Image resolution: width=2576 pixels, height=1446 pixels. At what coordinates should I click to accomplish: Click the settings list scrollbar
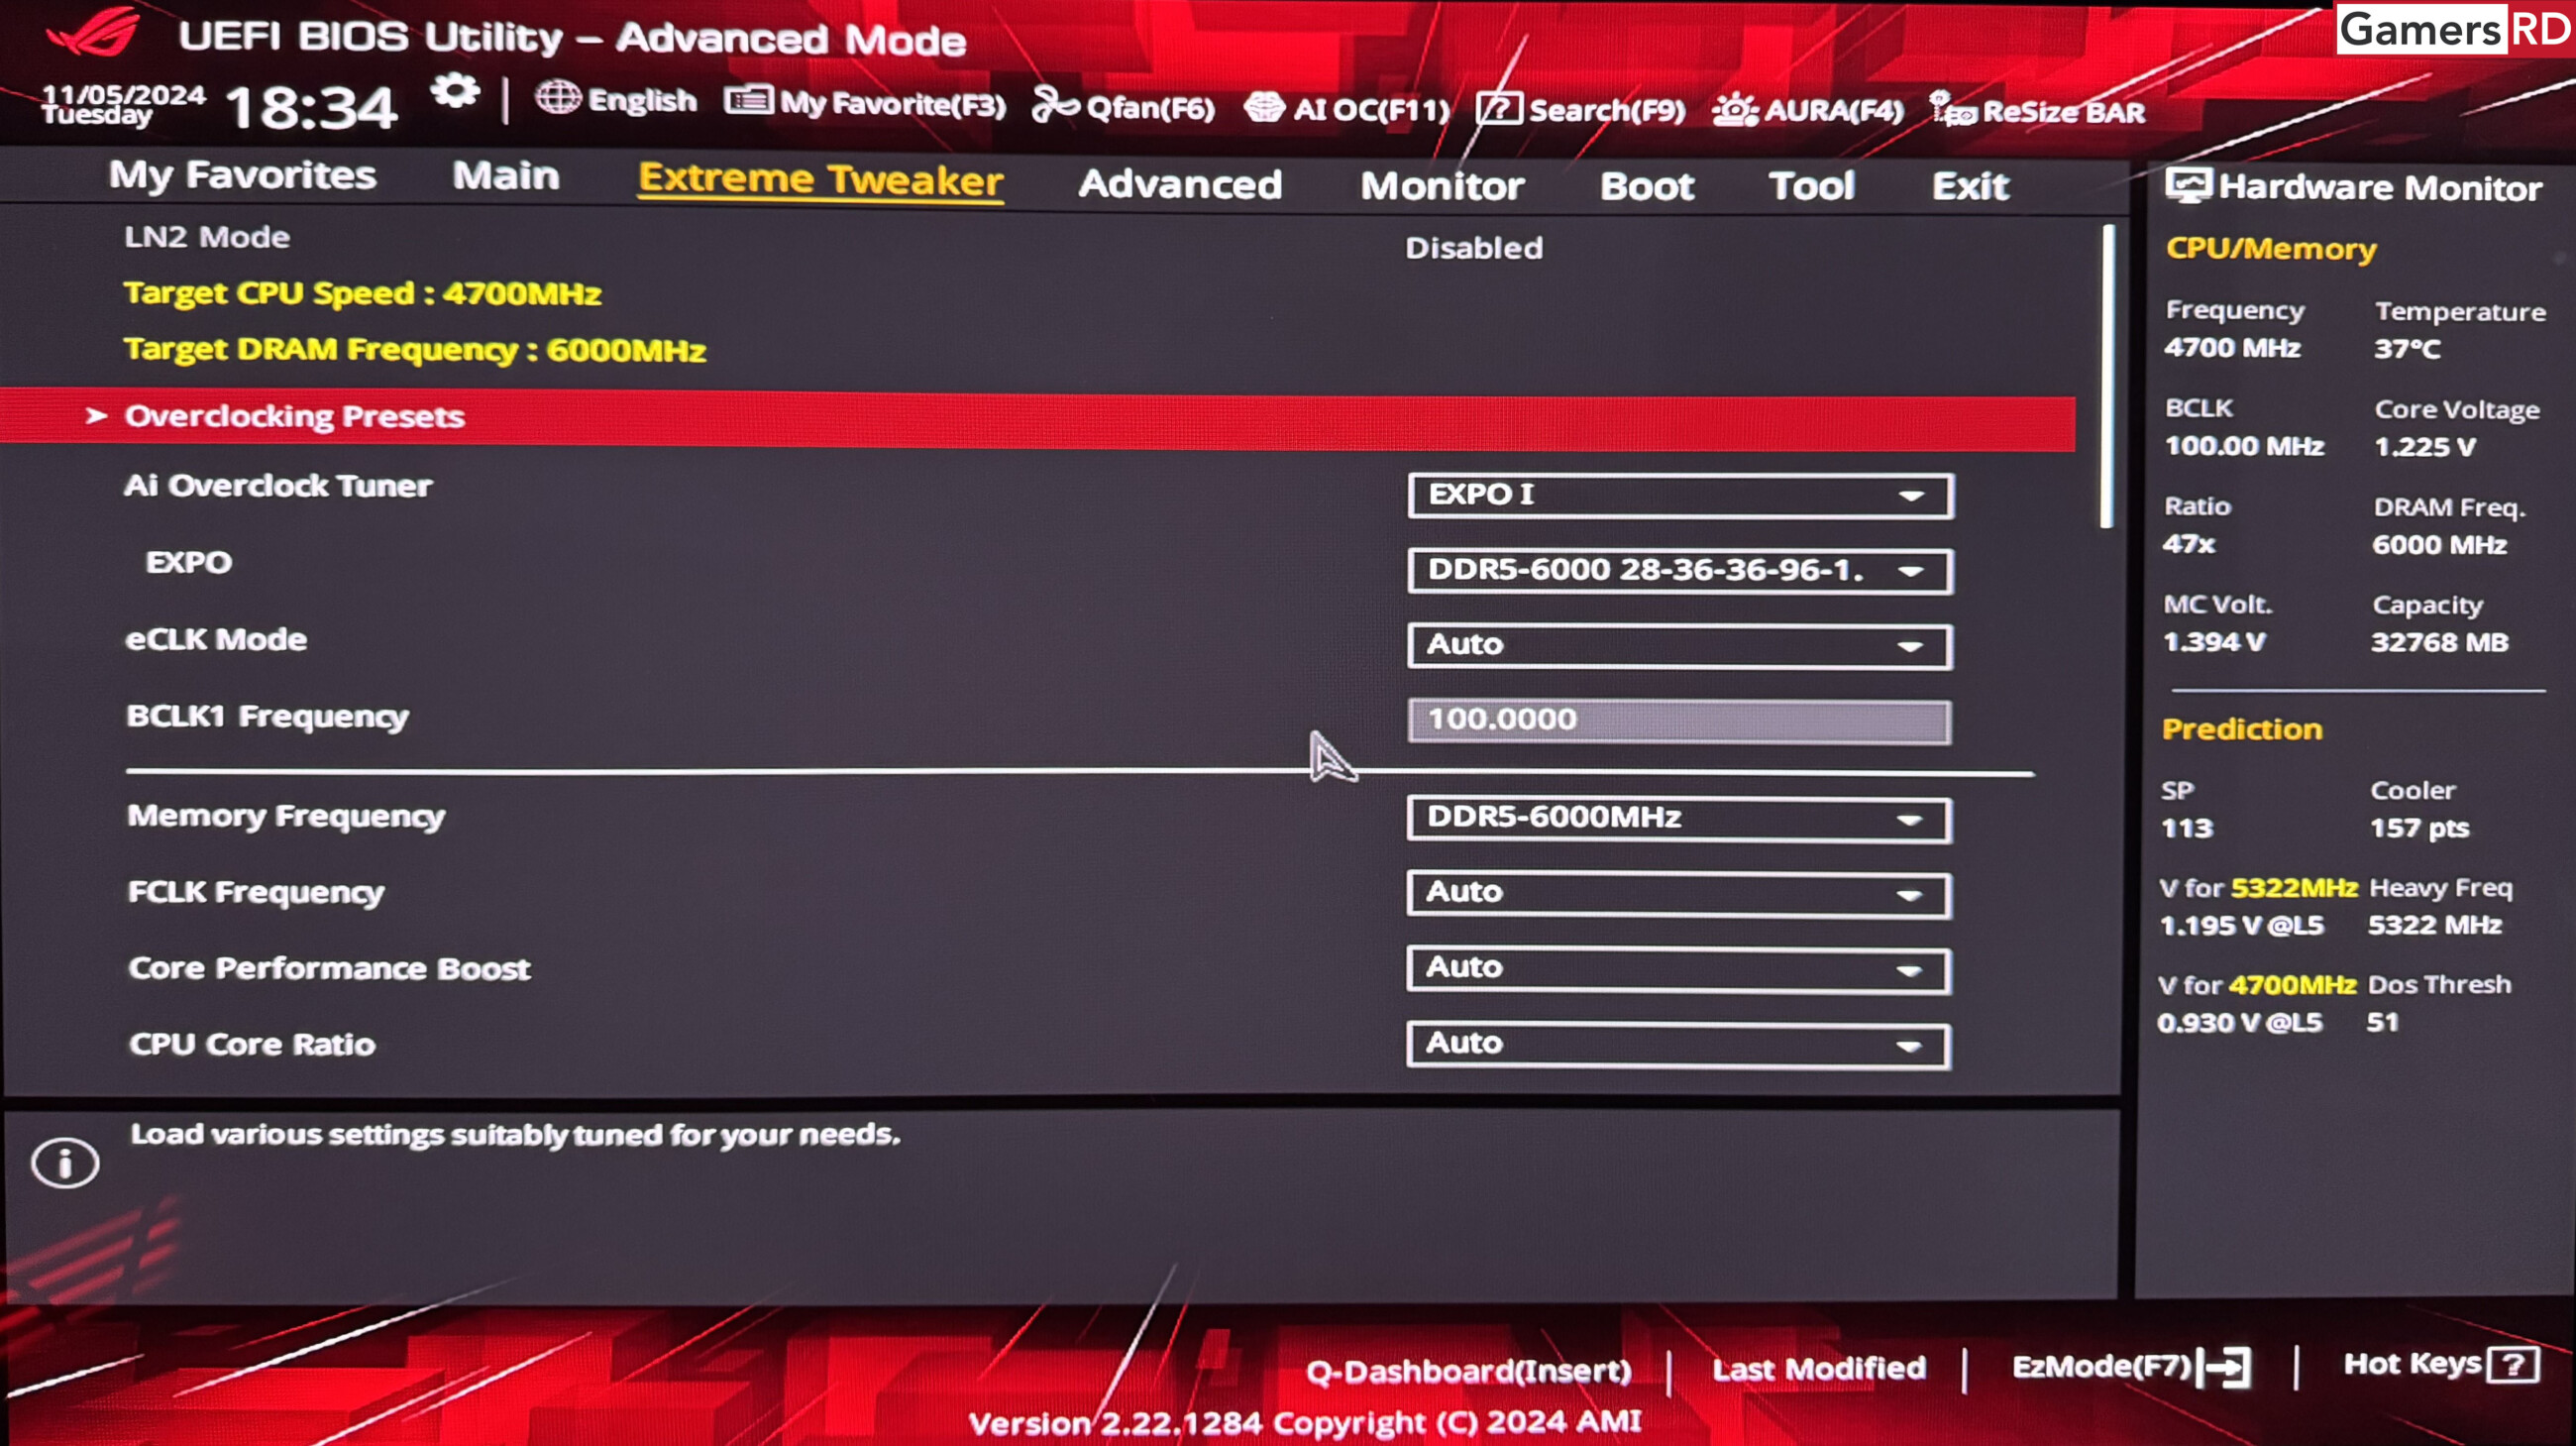[2108, 376]
